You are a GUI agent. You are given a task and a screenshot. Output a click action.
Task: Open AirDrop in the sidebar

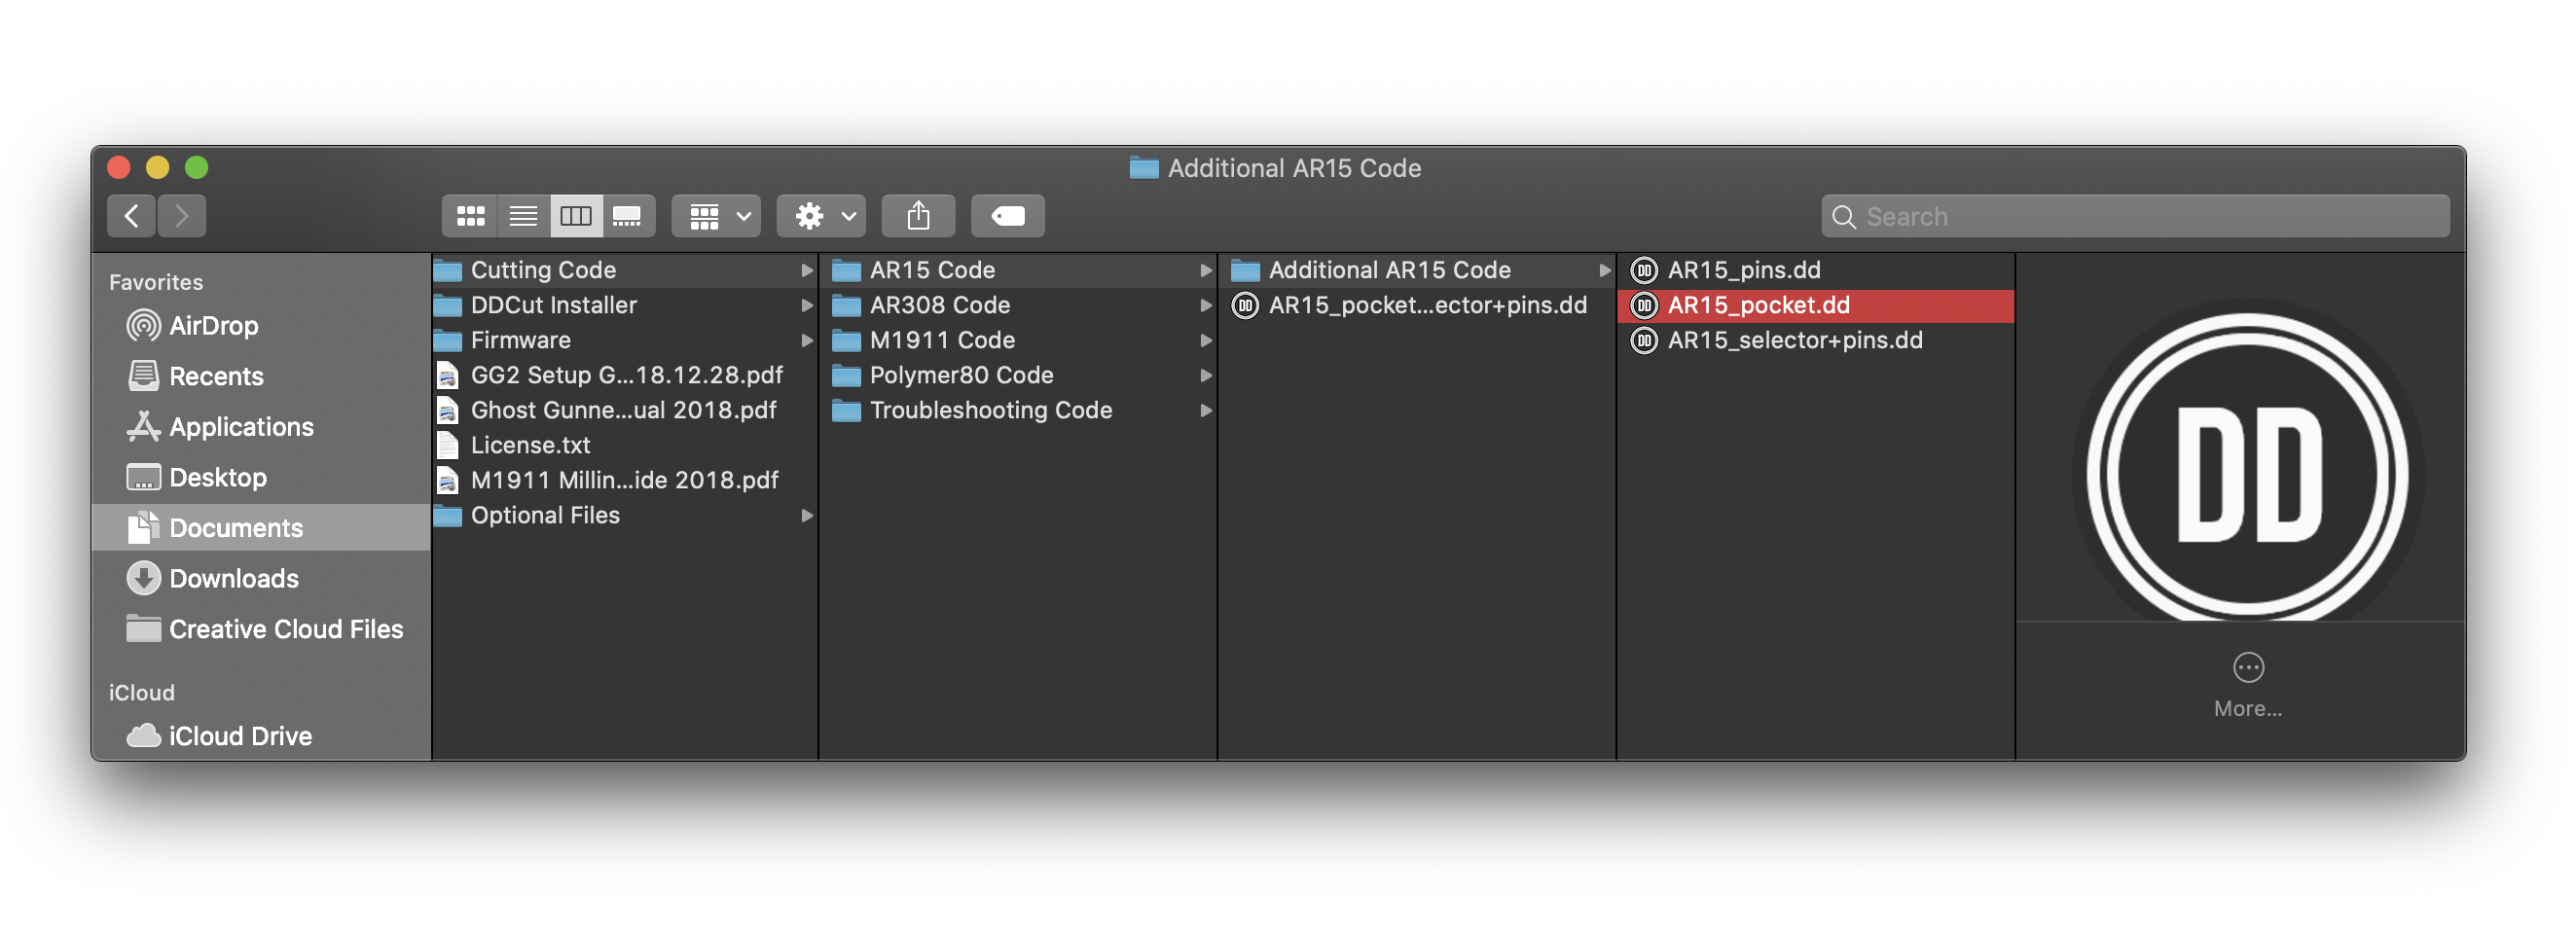pos(213,326)
